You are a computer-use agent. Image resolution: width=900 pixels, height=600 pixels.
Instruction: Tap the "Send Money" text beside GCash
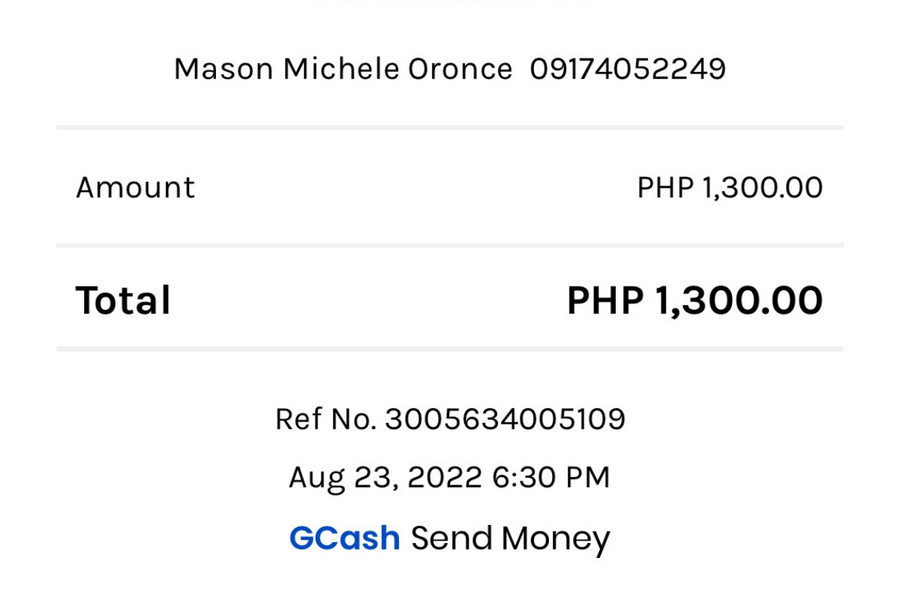(x=510, y=538)
